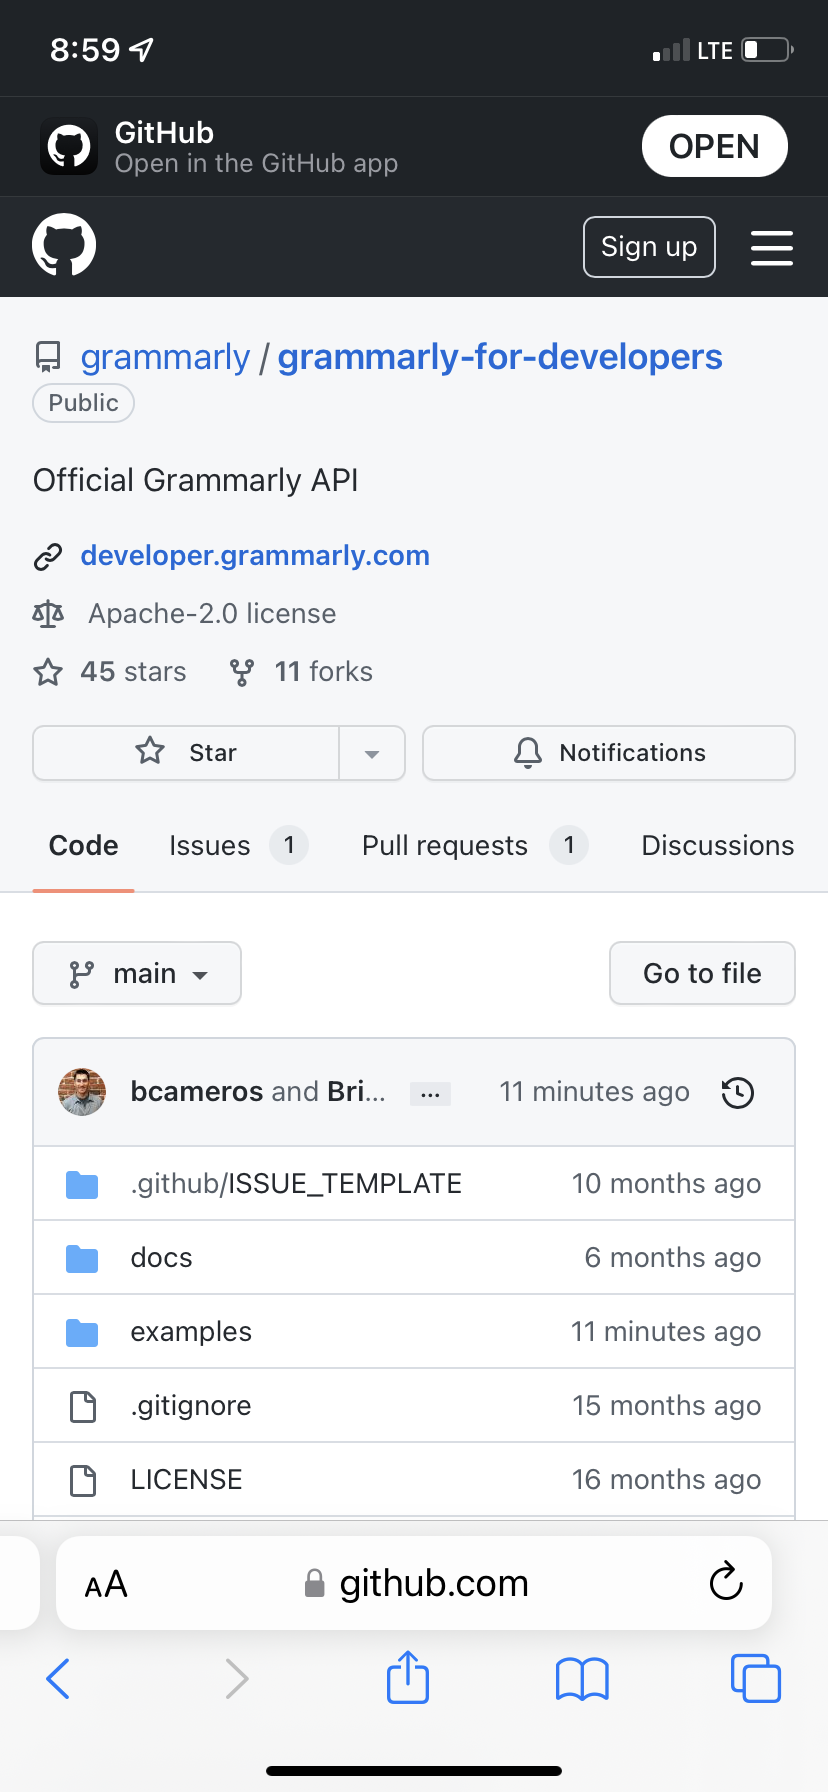Click '15 months ago' in .gitignore row

666,1406
